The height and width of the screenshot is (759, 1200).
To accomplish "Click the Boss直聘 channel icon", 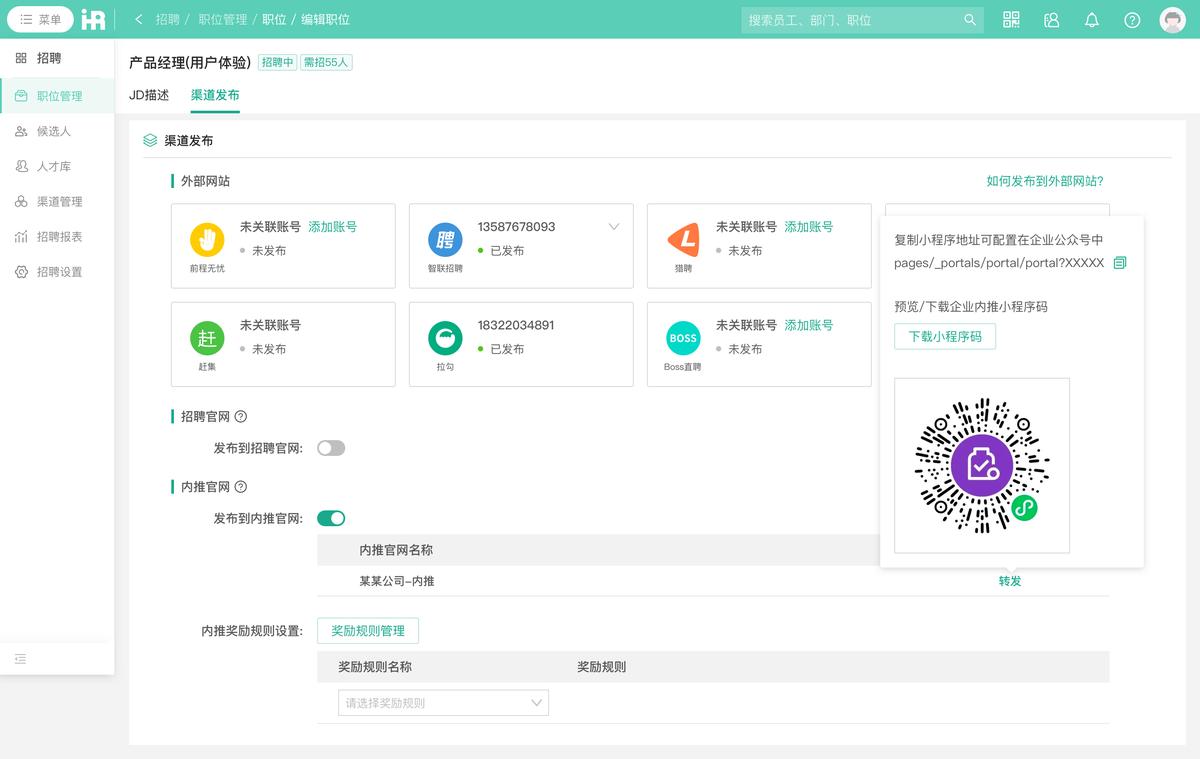I will coord(682,340).
